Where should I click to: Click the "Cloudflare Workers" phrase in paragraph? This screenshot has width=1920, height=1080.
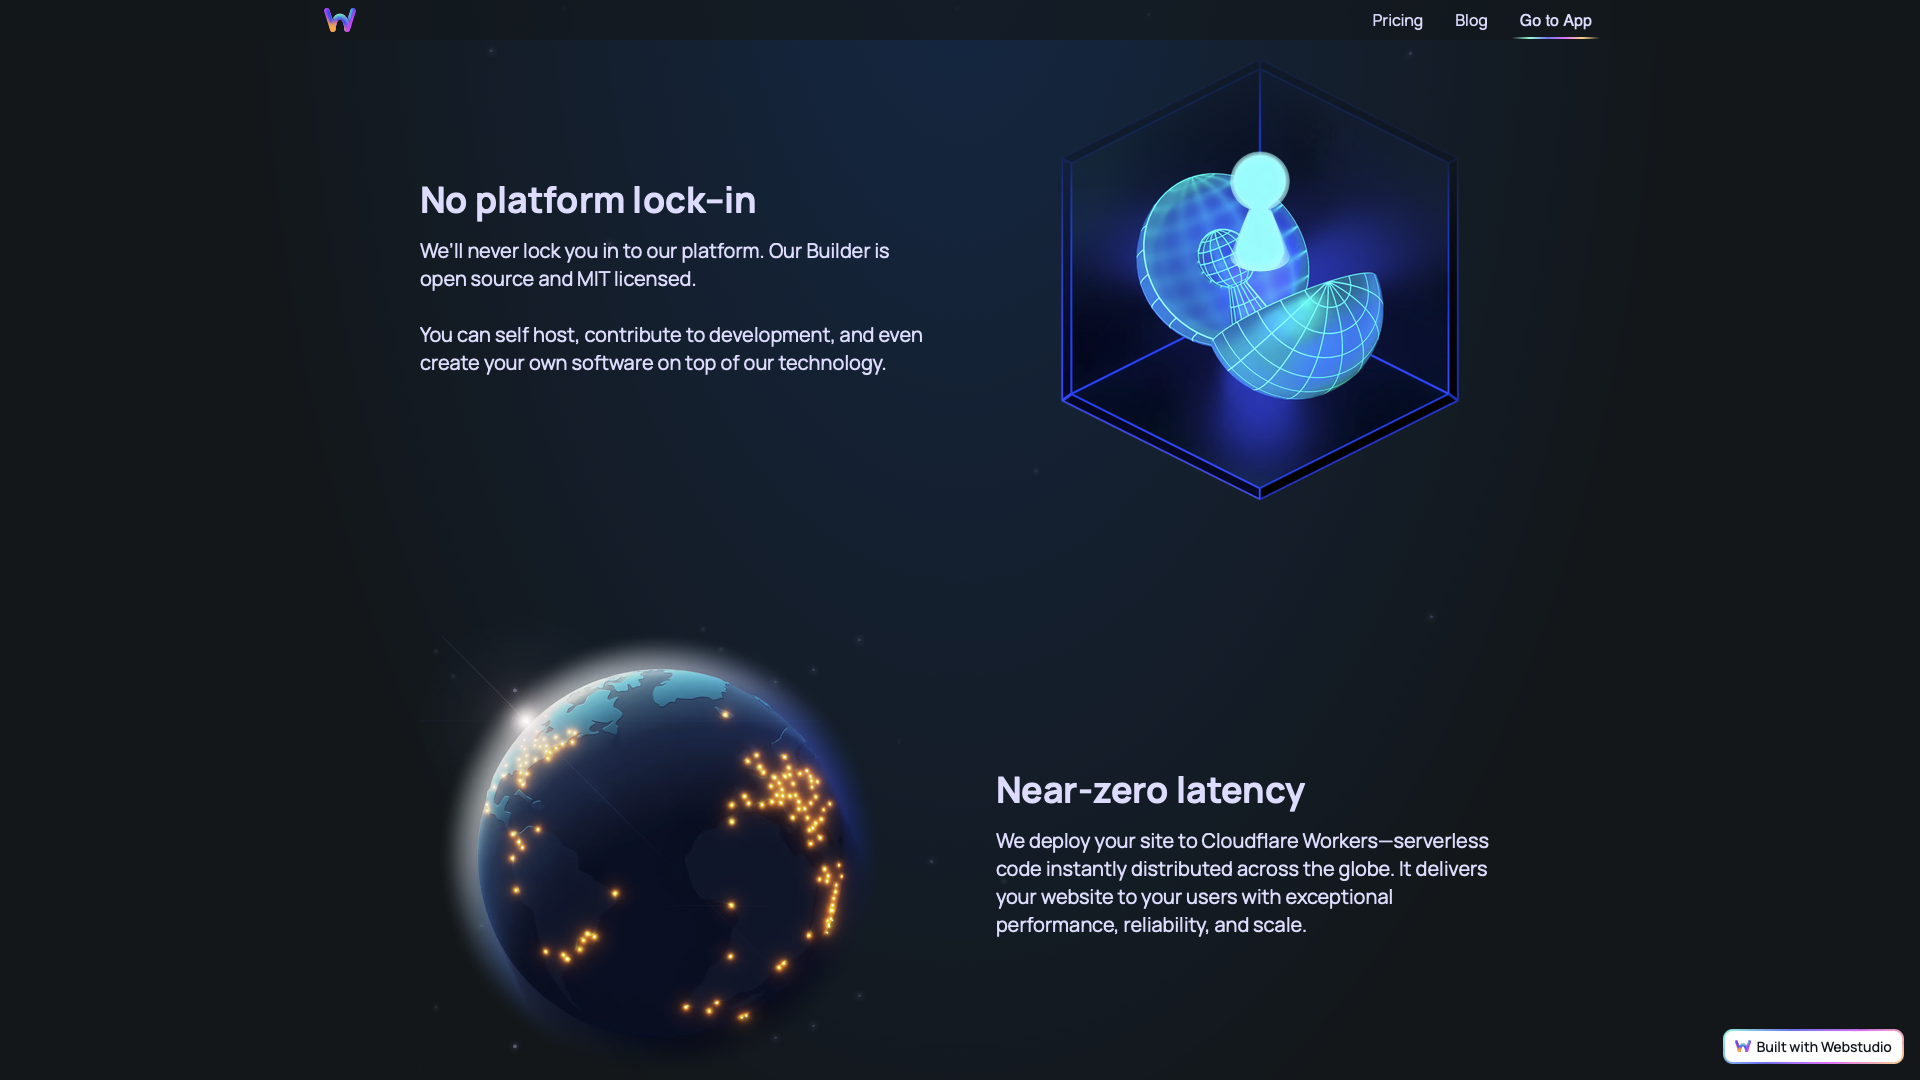(1288, 841)
